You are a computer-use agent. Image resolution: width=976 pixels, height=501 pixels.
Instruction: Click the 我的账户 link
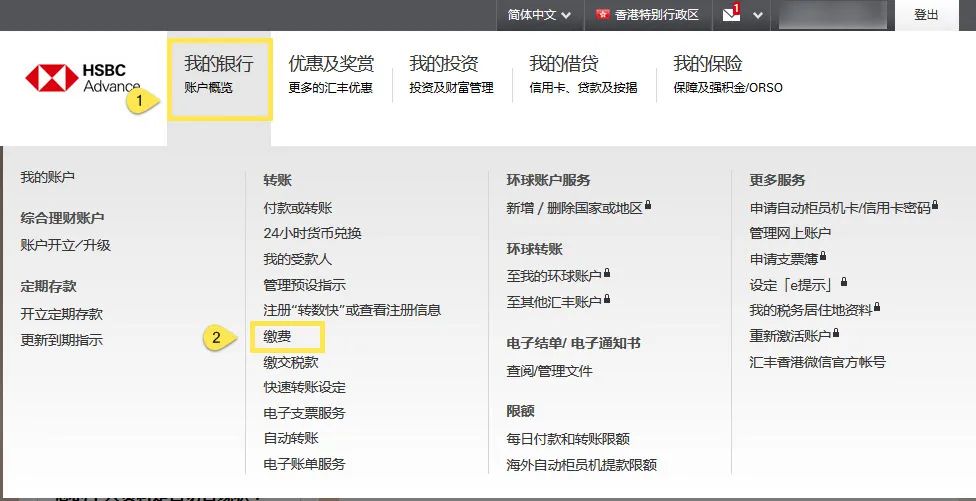(47, 177)
